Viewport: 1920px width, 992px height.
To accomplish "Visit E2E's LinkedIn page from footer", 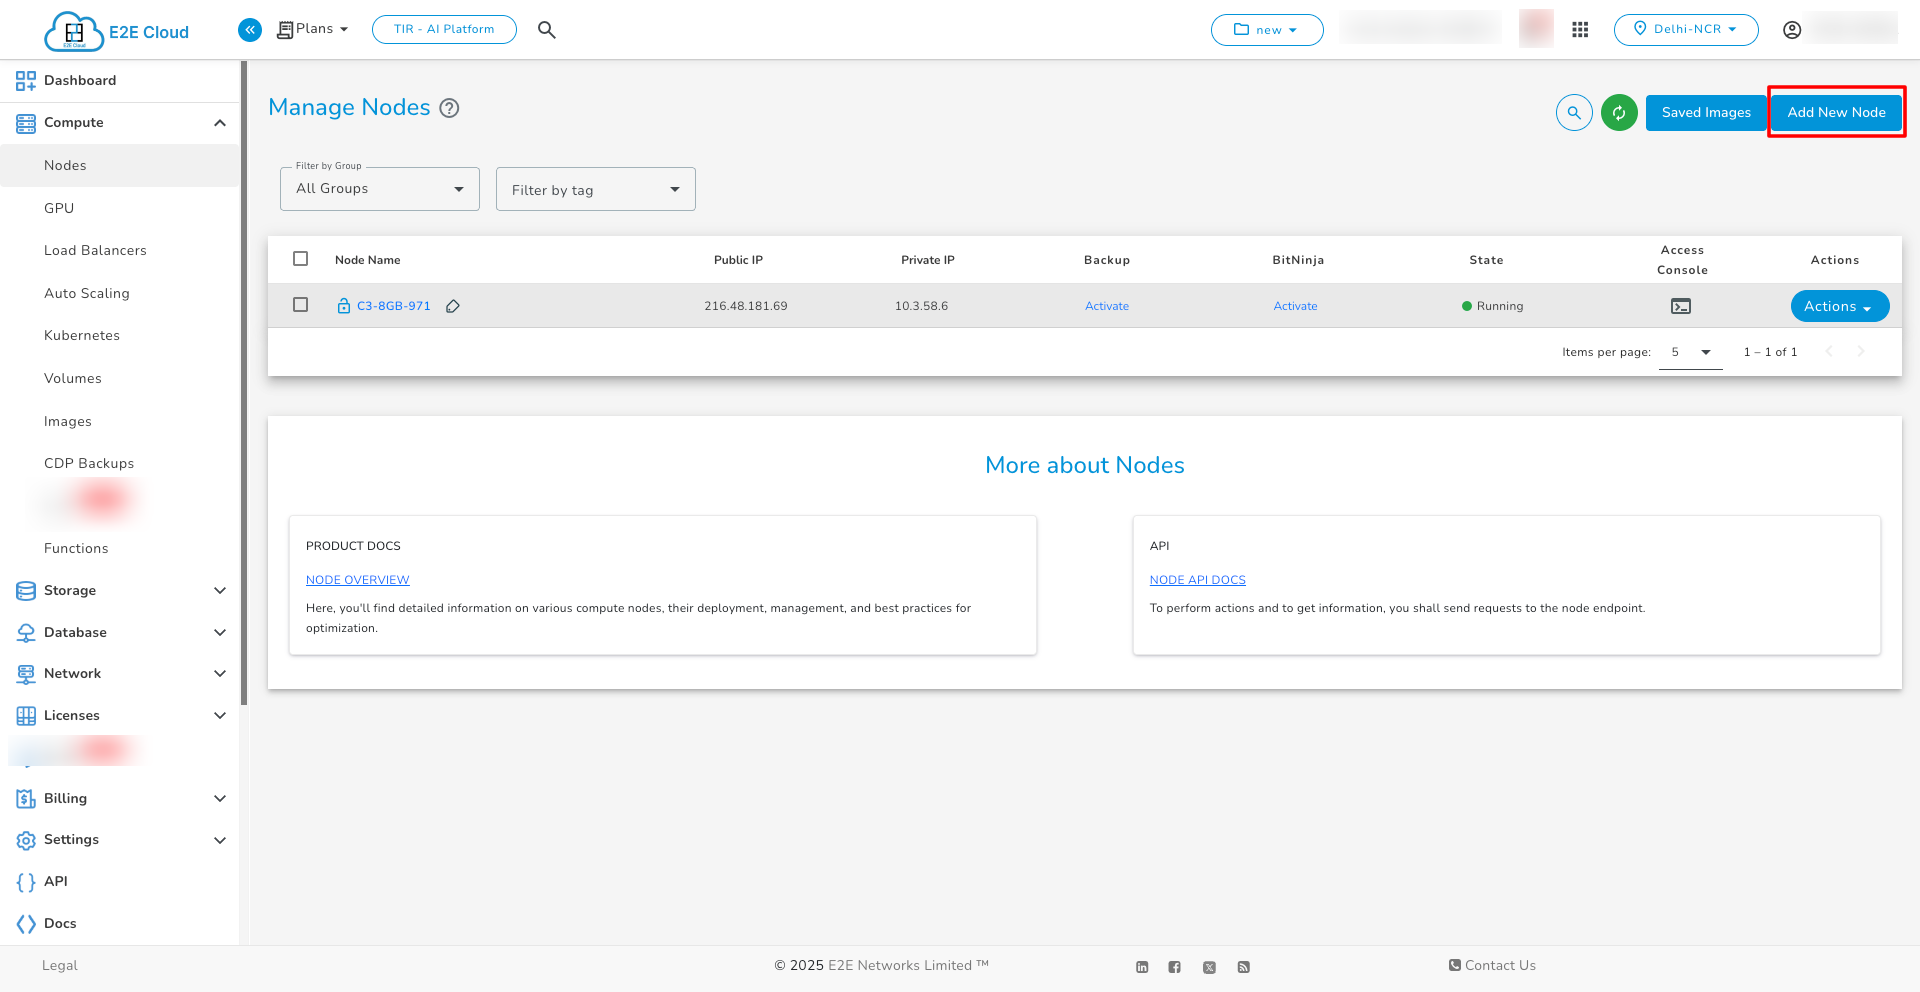I will coord(1142,967).
